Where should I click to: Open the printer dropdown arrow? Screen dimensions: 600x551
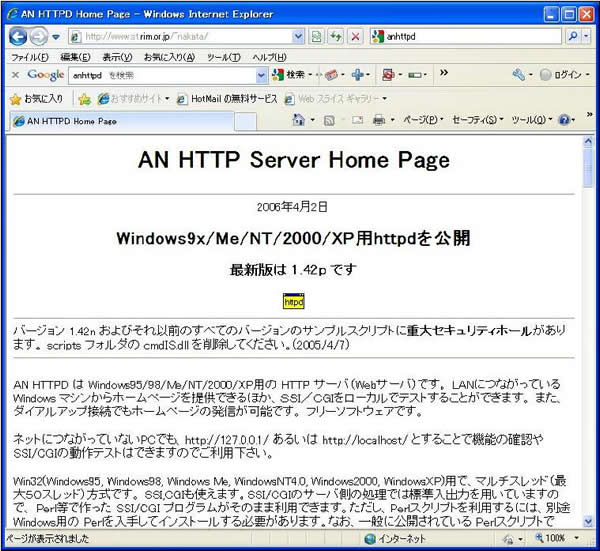393,120
